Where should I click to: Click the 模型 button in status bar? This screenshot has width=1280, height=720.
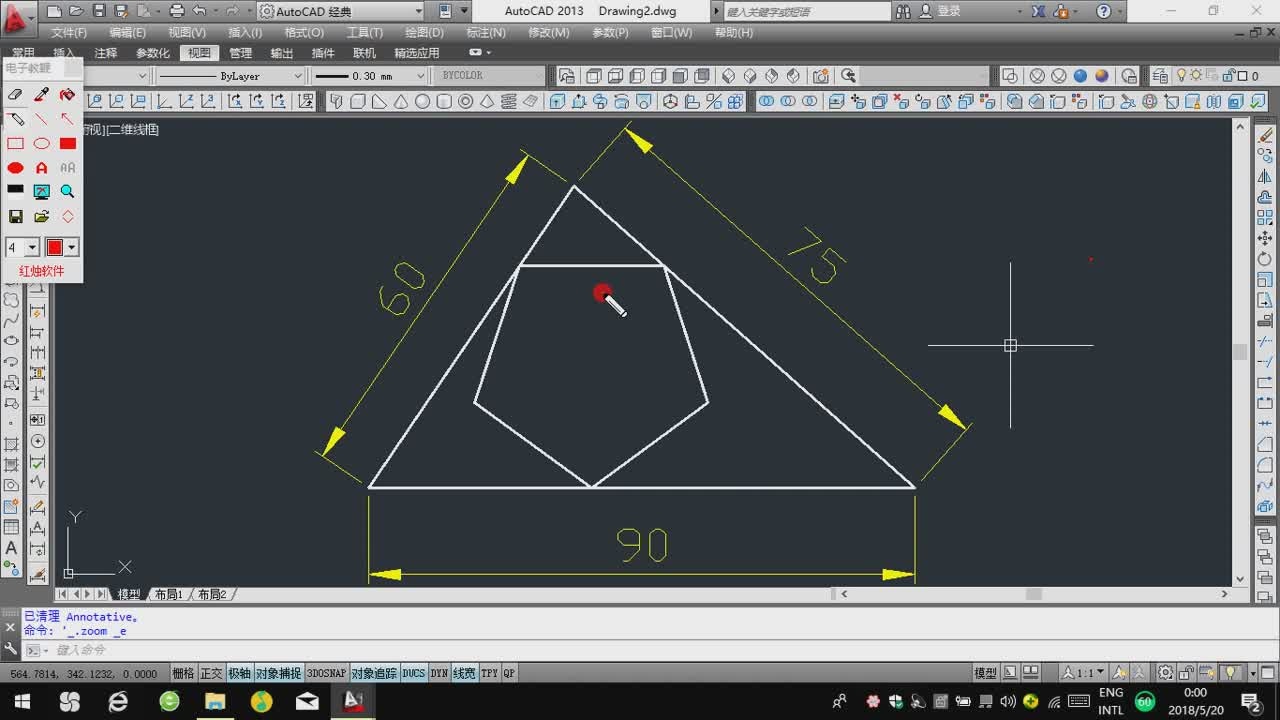[x=985, y=674]
